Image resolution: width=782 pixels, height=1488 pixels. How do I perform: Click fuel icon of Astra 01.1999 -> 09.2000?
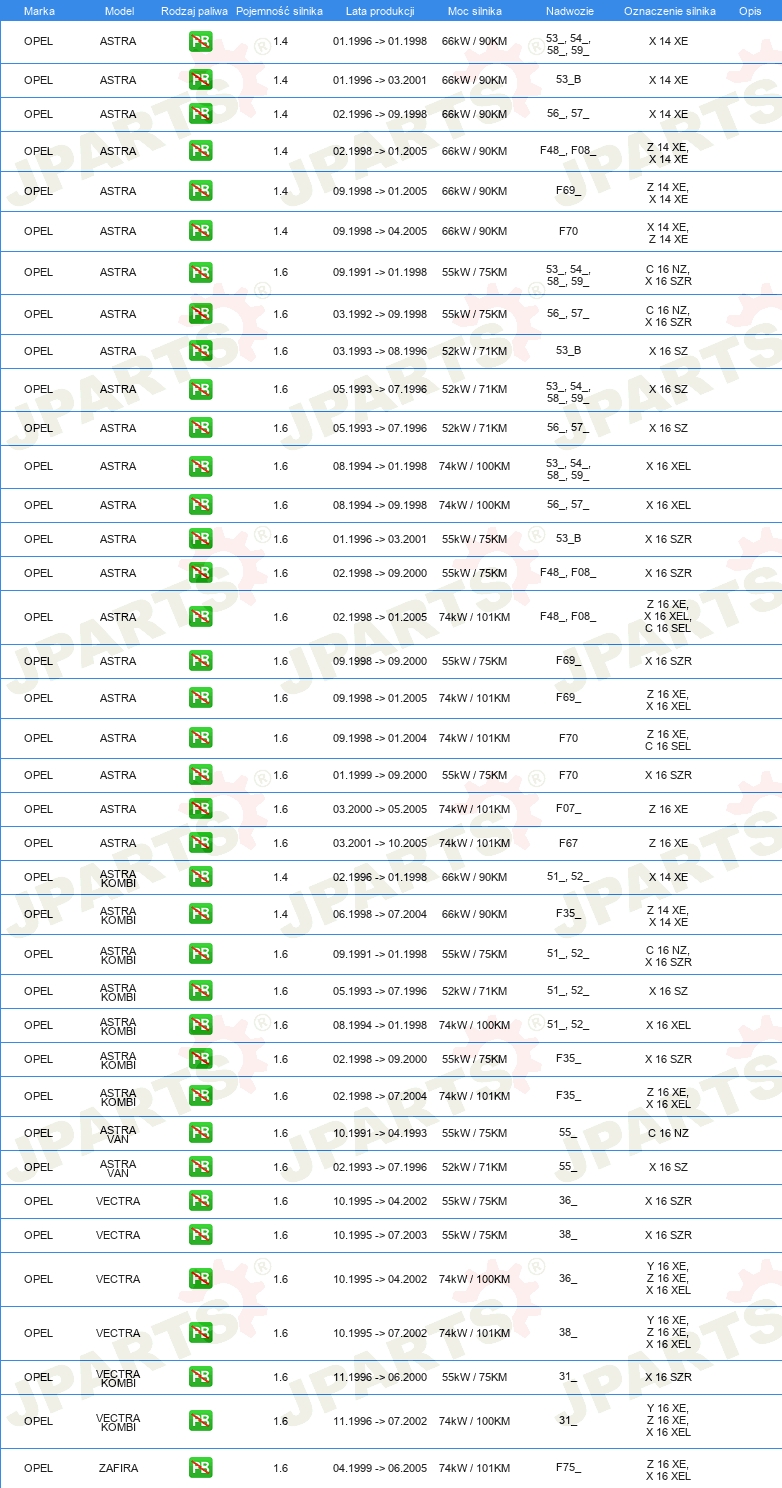pyautogui.click(x=200, y=775)
